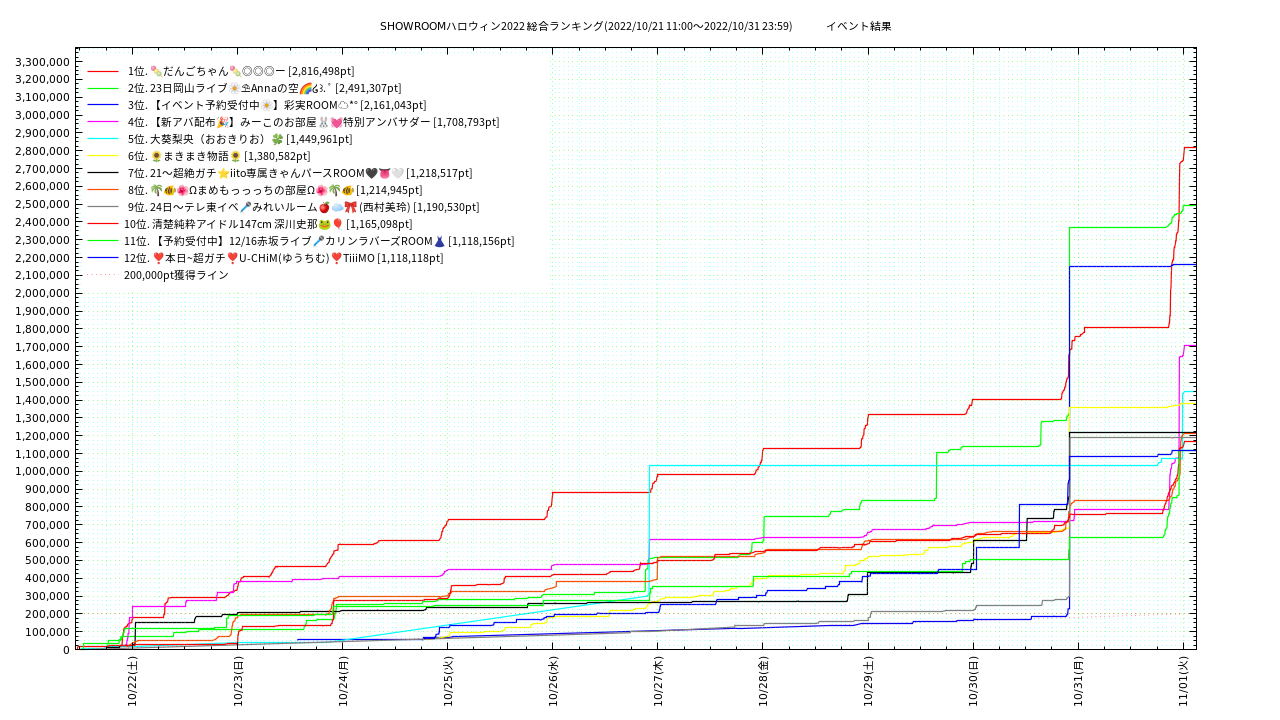Click the 500,000 y-axis label
Image resolution: width=1280 pixels, height=720 pixels.
47,560
